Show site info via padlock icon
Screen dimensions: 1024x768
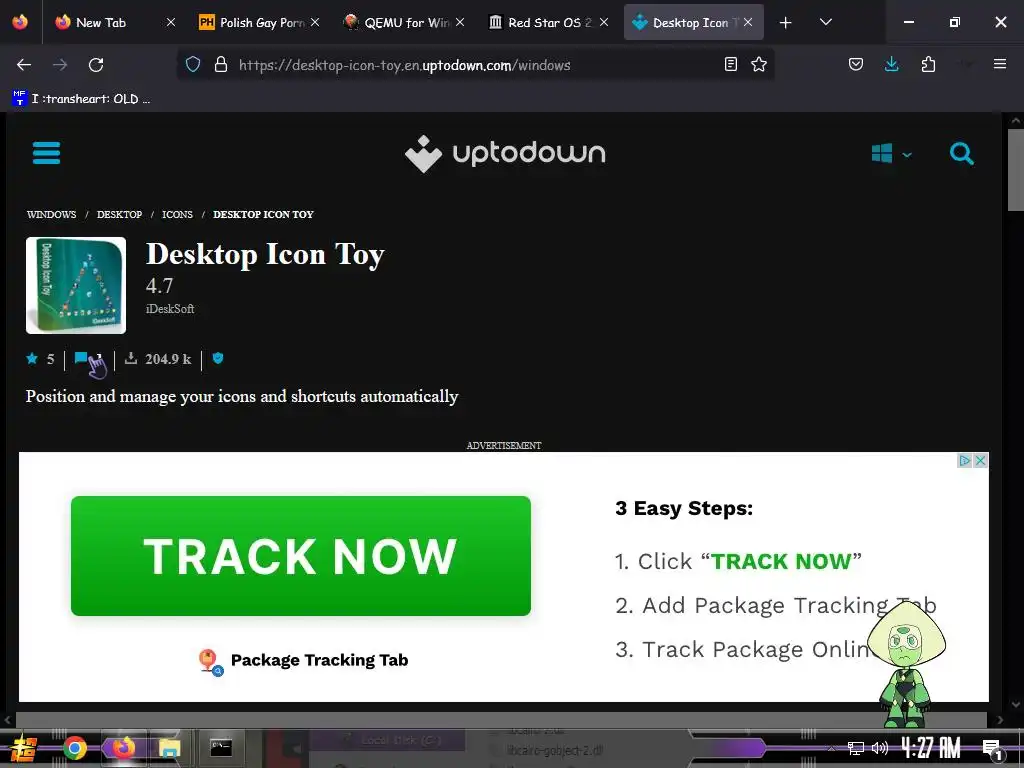tap(221, 65)
